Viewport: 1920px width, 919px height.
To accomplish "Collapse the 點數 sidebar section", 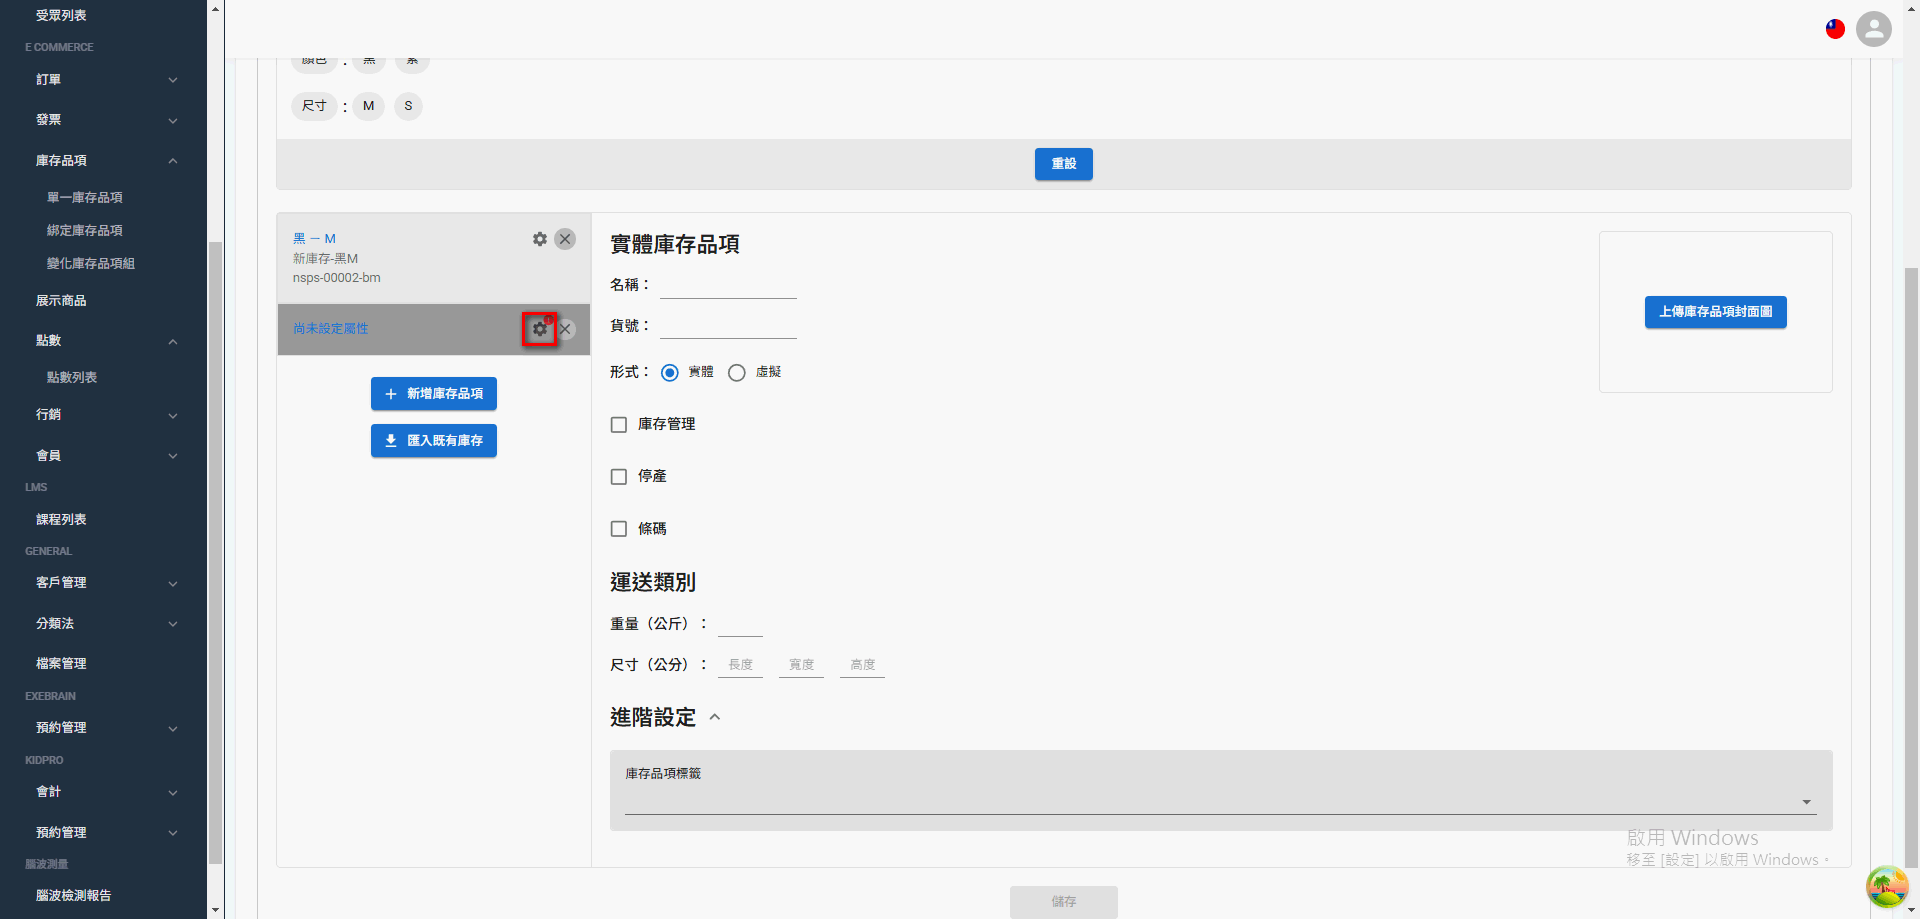I will pyautogui.click(x=173, y=342).
